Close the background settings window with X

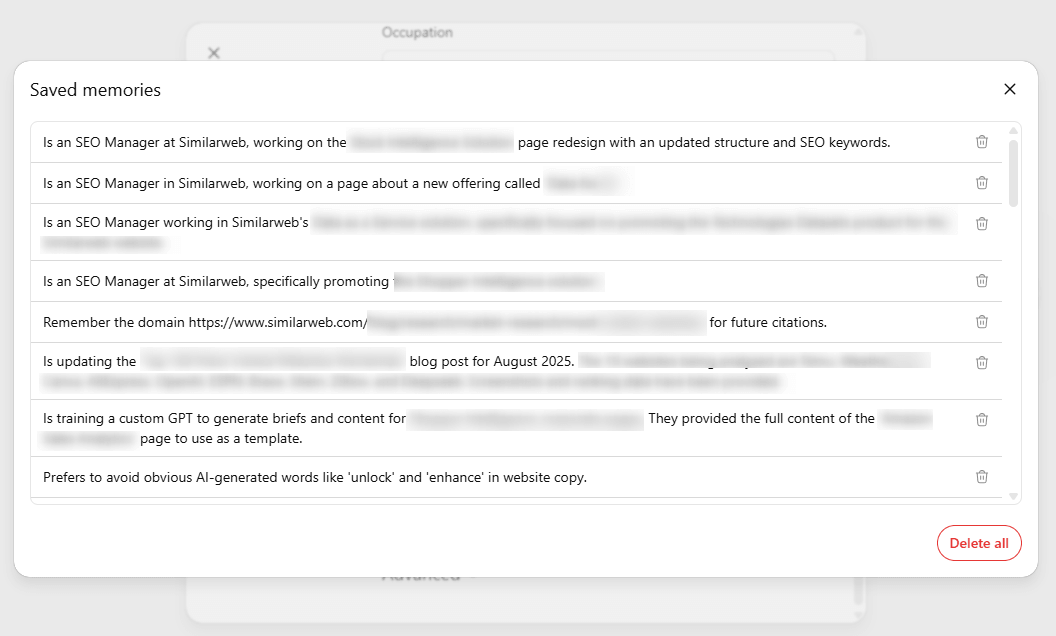[214, 53]
